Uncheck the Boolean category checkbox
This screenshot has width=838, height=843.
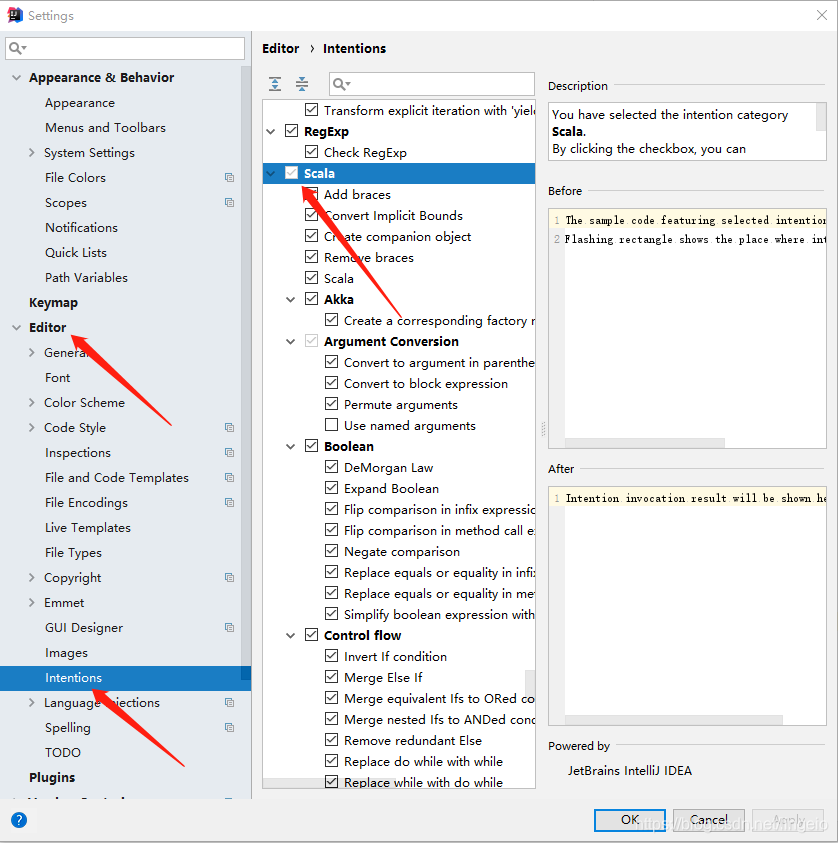[x=311, y=445]
